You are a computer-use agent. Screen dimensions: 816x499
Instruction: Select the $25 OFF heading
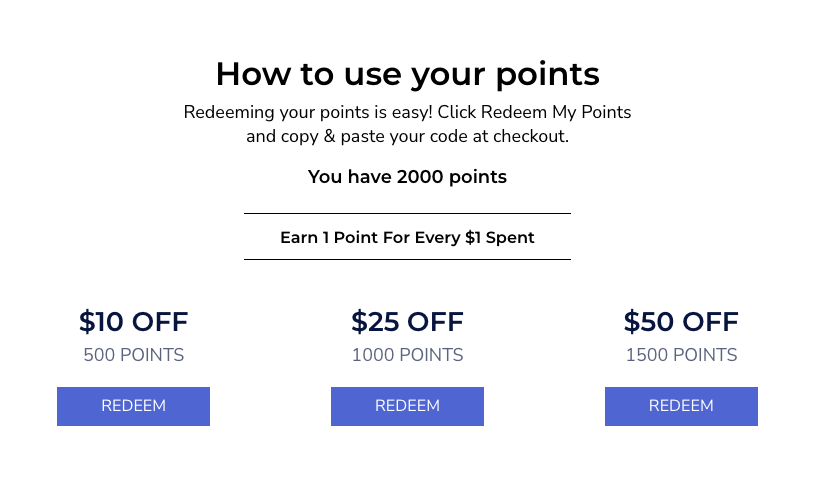[407, 322]
